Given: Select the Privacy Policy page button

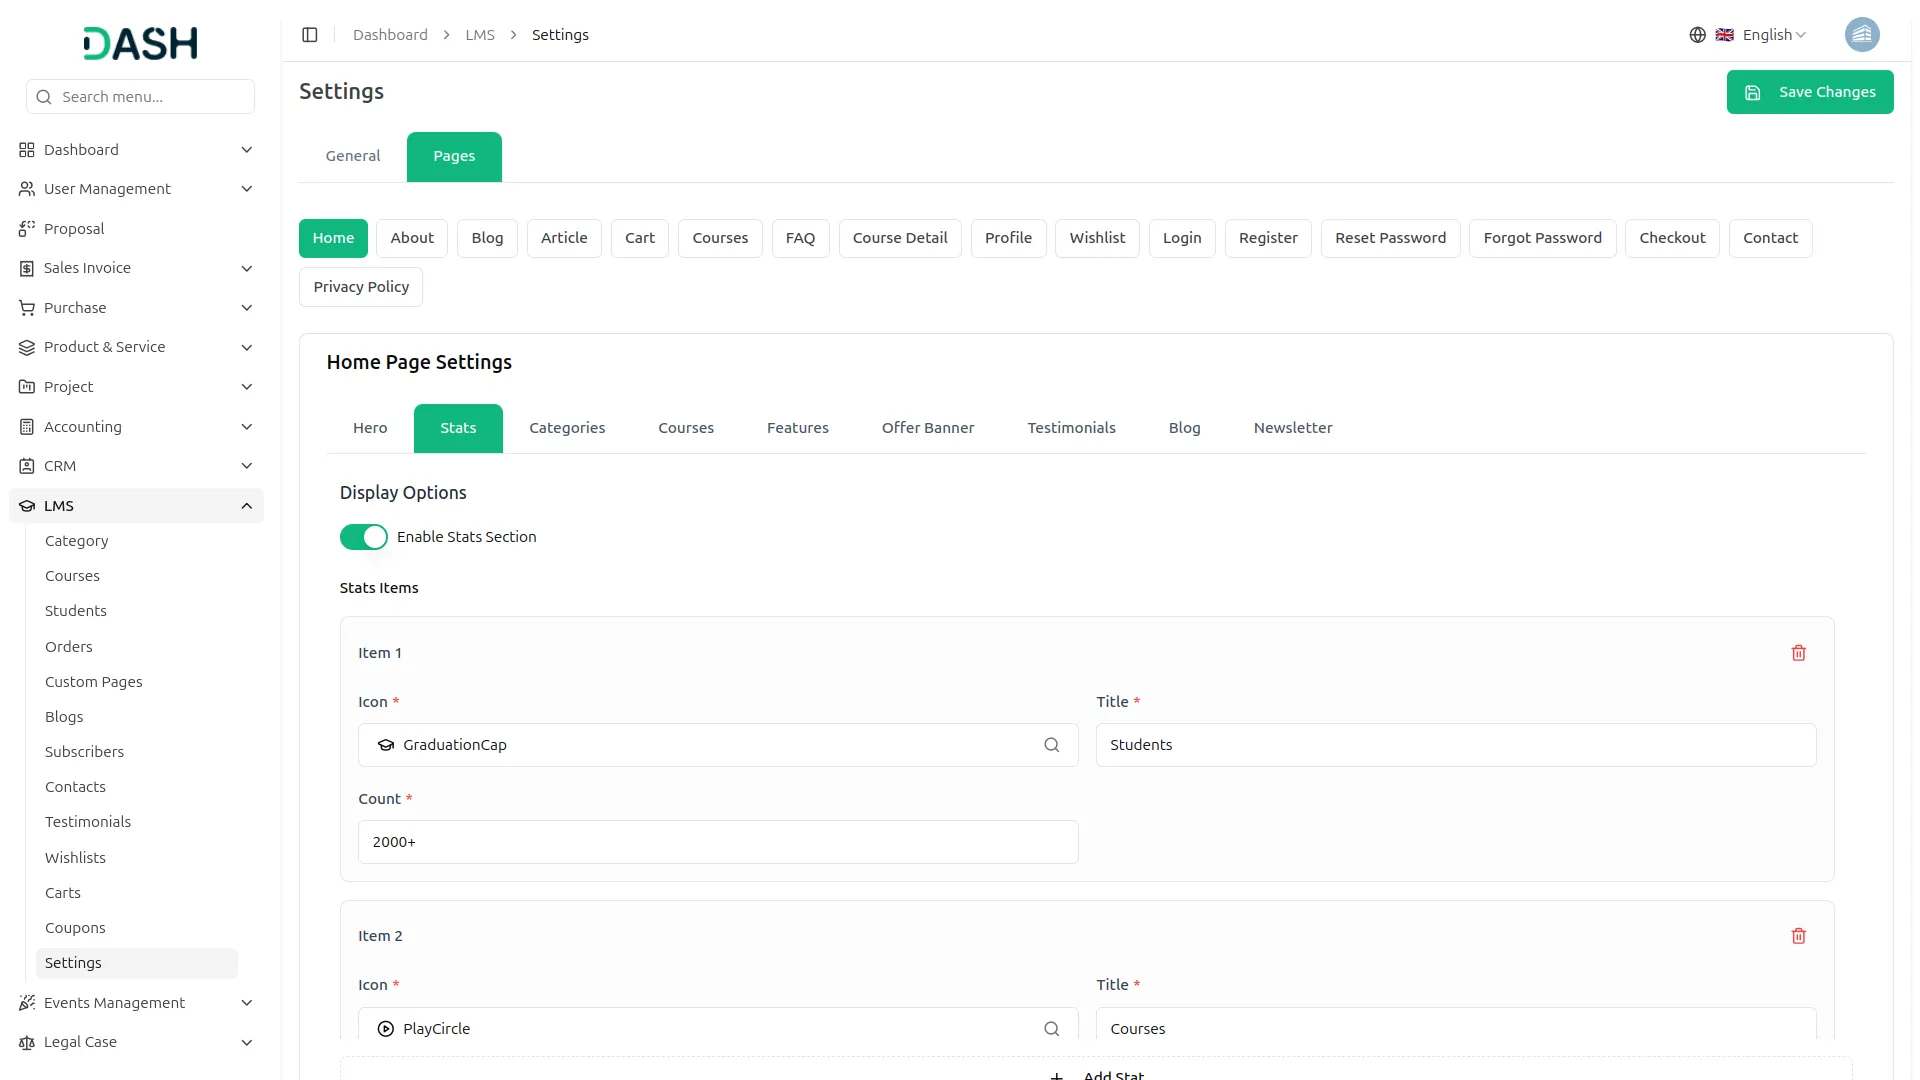Looking at the screenshot, I should 361,287.
